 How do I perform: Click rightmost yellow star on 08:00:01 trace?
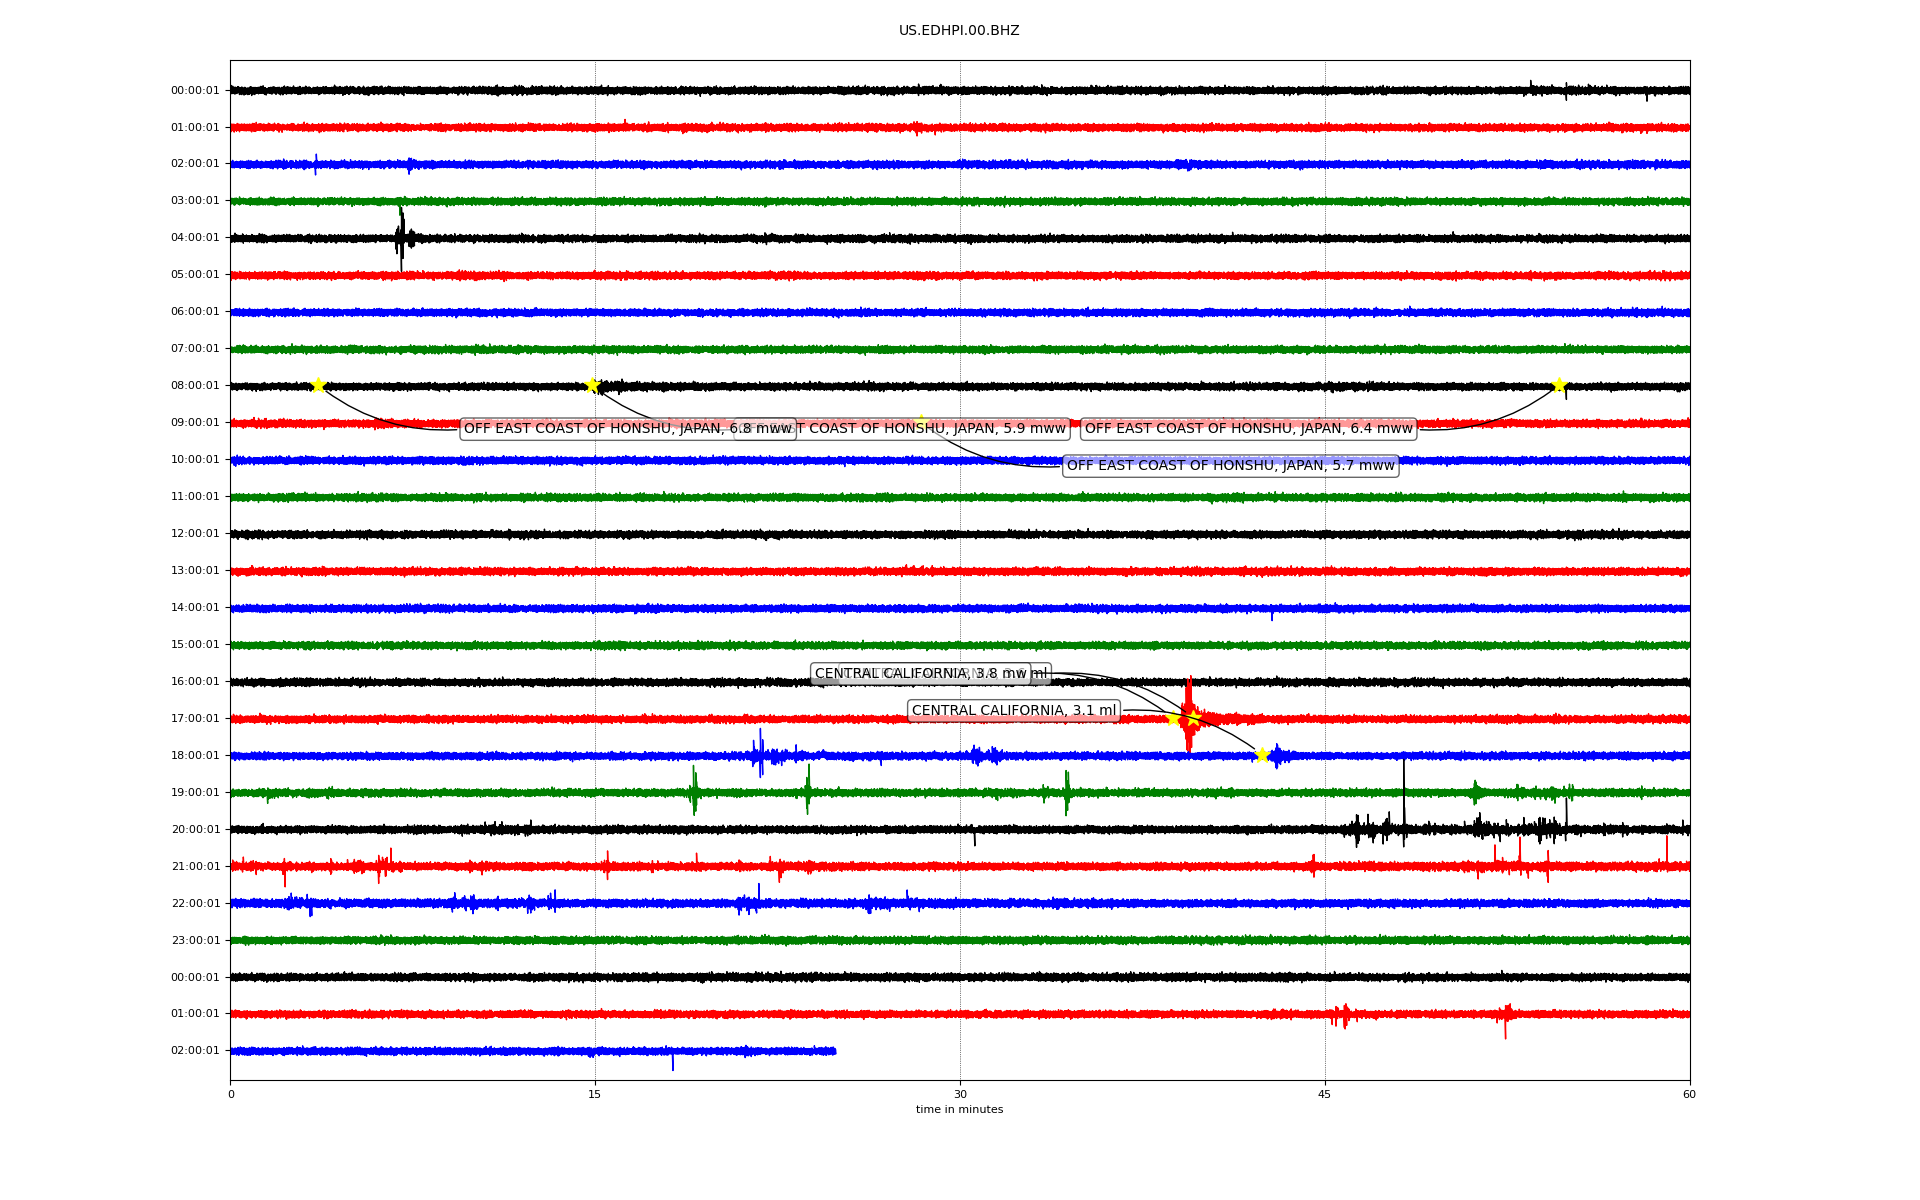point(1559,385)
